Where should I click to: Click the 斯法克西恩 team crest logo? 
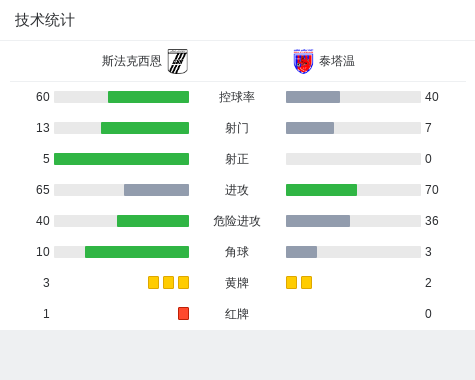[x=178, y=61]
